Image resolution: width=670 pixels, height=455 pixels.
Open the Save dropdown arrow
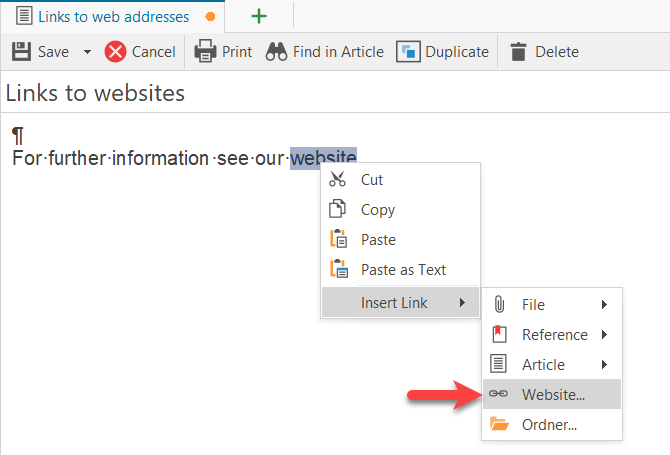[x=87, y=52]
